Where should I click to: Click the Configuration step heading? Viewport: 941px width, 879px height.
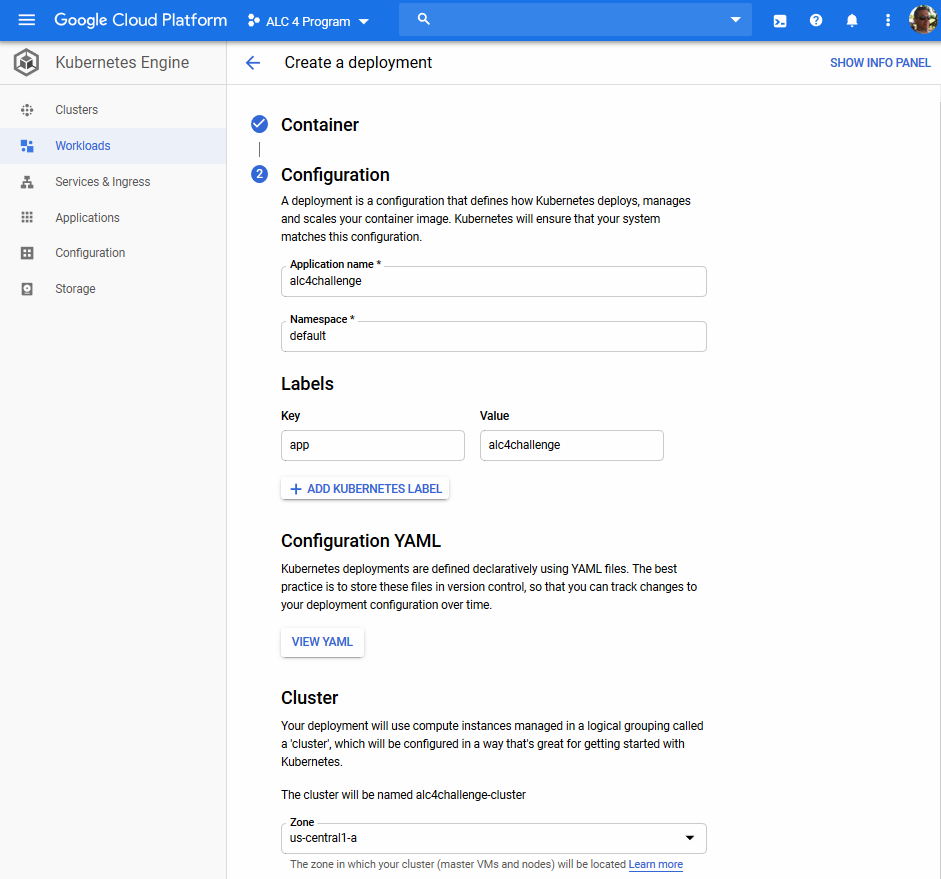coord(335,175)
